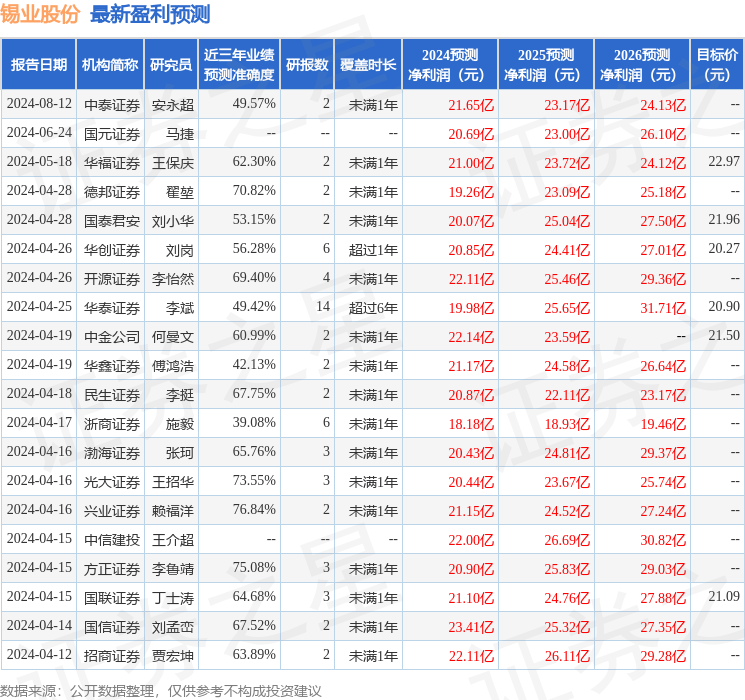This screenshot has height=700, width=745.
Task: Select the 华鑫证券 institution cell
Action: [112, 366]
